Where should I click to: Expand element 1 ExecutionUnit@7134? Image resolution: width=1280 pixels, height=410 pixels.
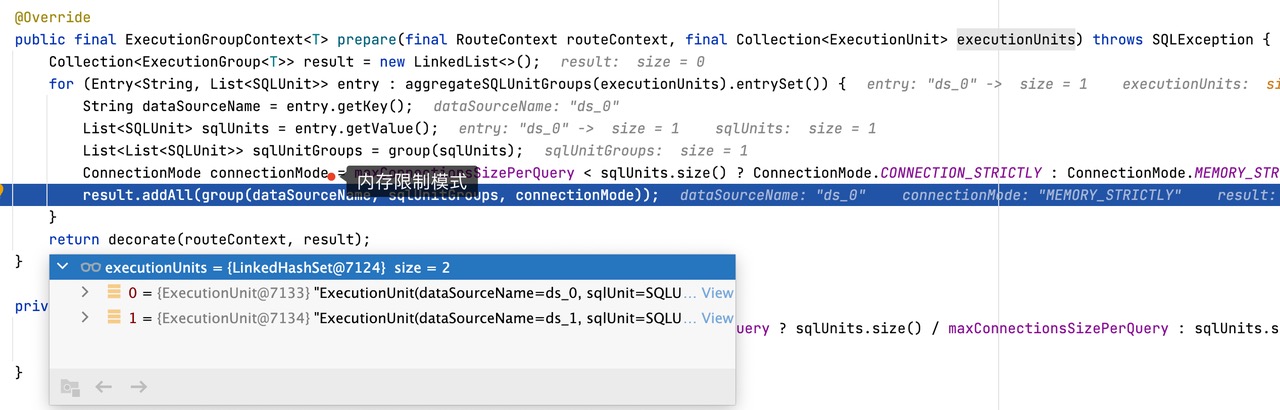pos(86,318)
